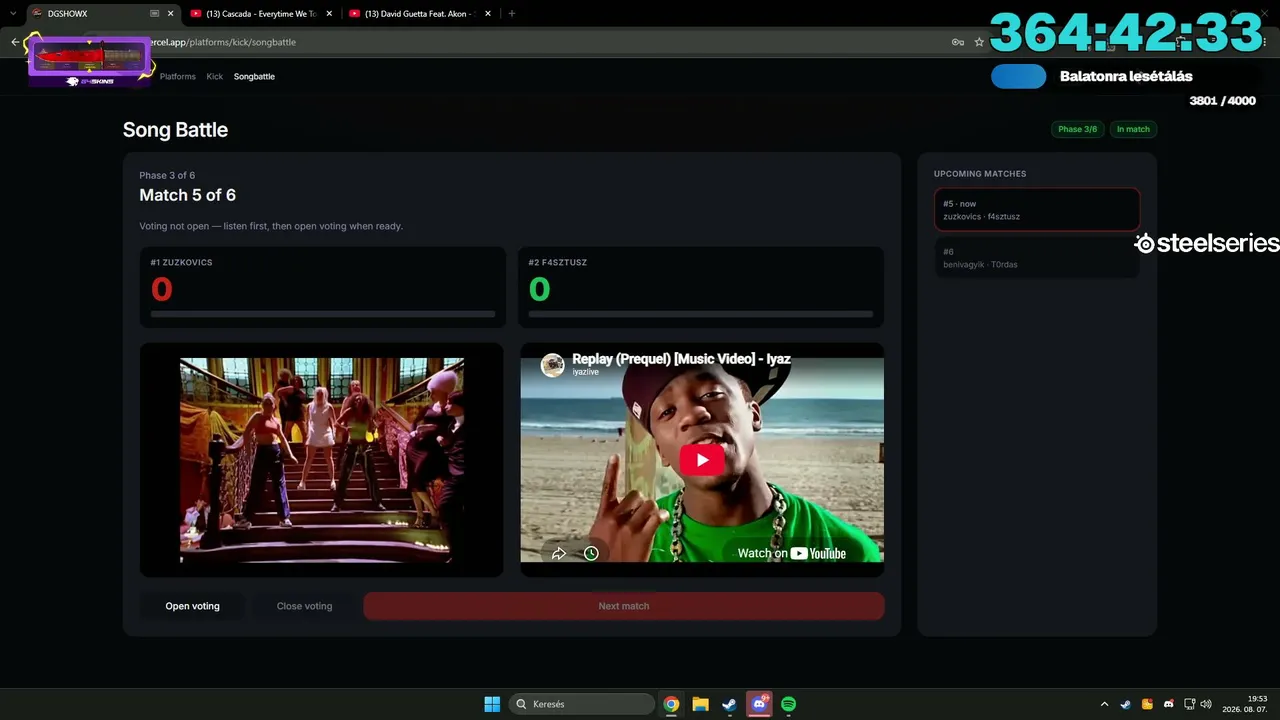
Task: Go back with the browser back arrow
Action: [15, 42]
